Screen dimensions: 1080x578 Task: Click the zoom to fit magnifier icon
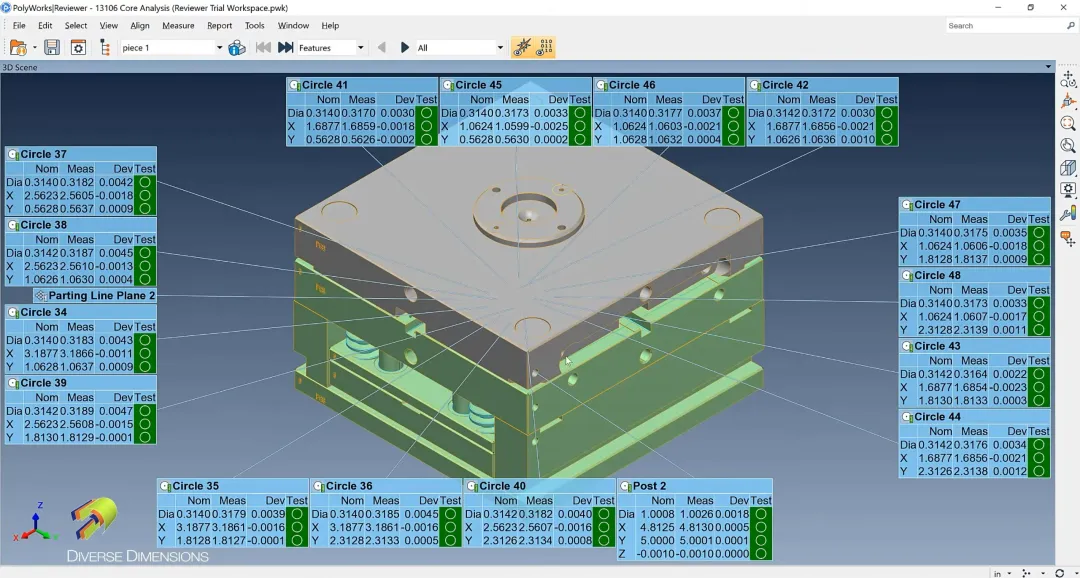(x=1068, y=123)
